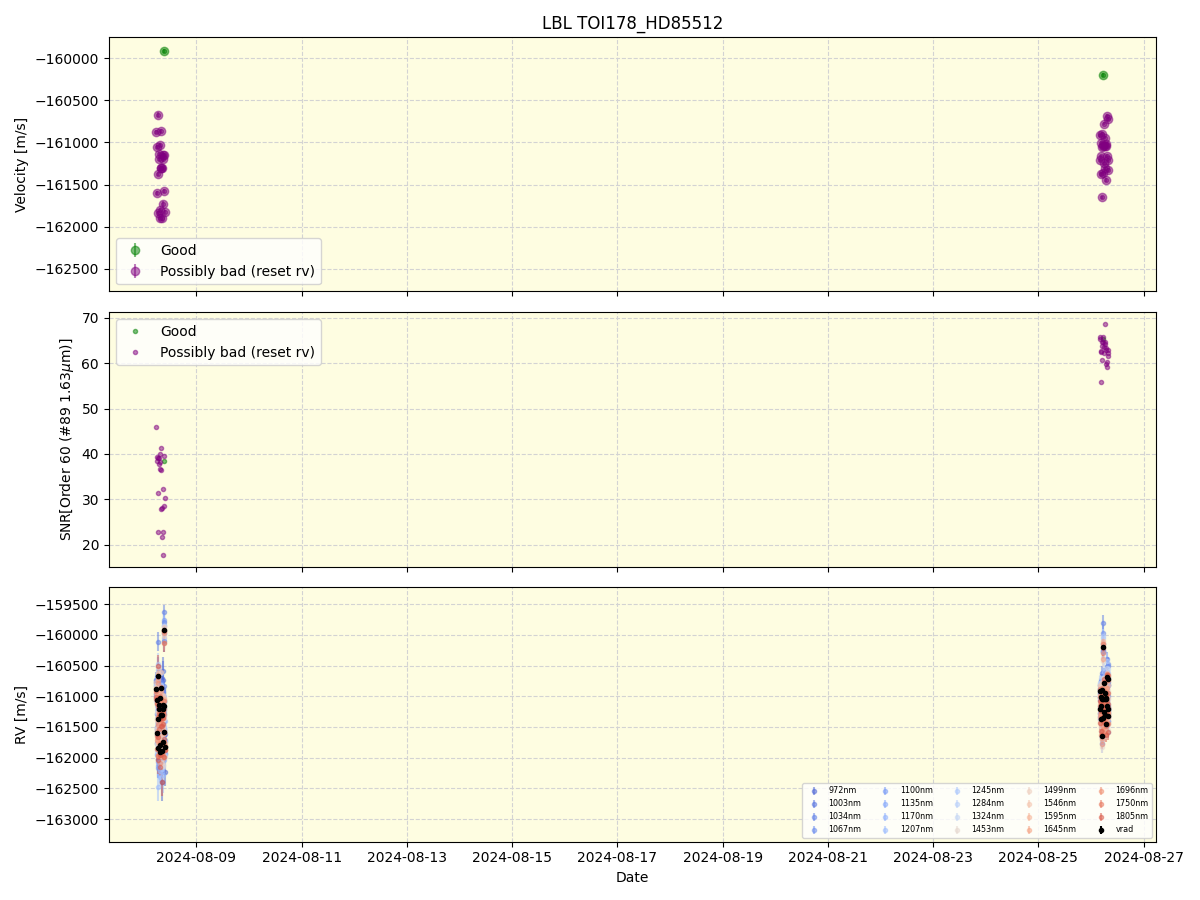
Task: Click the green Good velocity point on August 8
Action: click(x=164, y=51)
